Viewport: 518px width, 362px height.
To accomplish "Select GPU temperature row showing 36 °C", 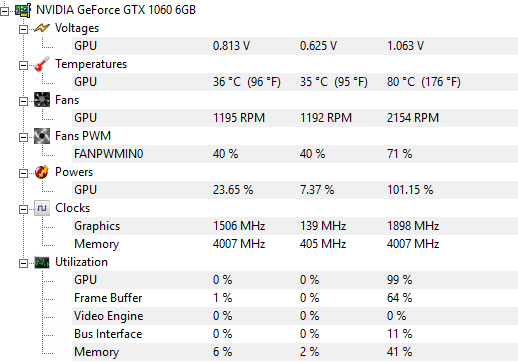I will (295, 82).
